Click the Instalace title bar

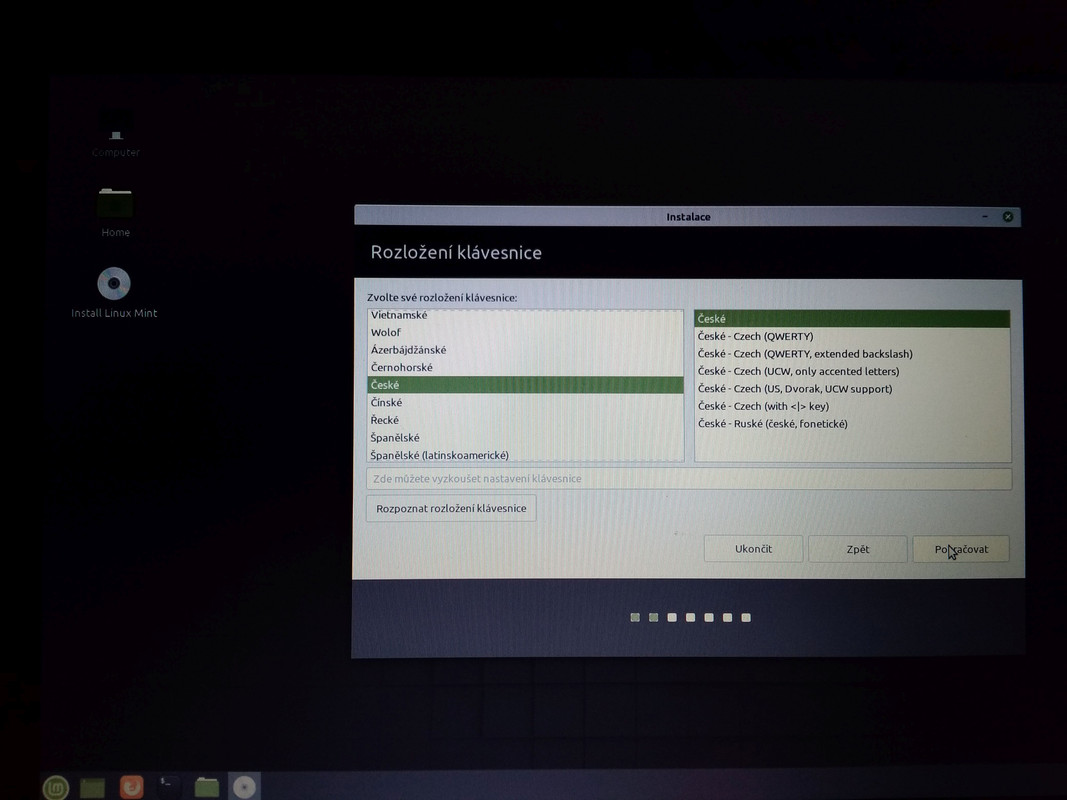(x=687, y=216)
